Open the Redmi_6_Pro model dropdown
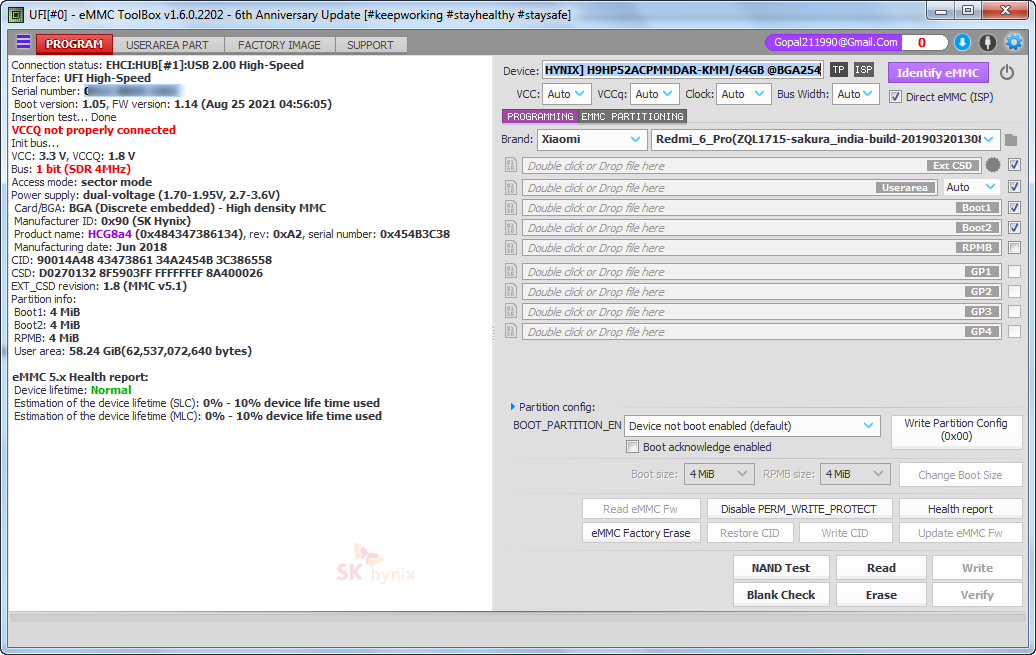Viewport: 1036px width, 655px height. click(825, 139)
